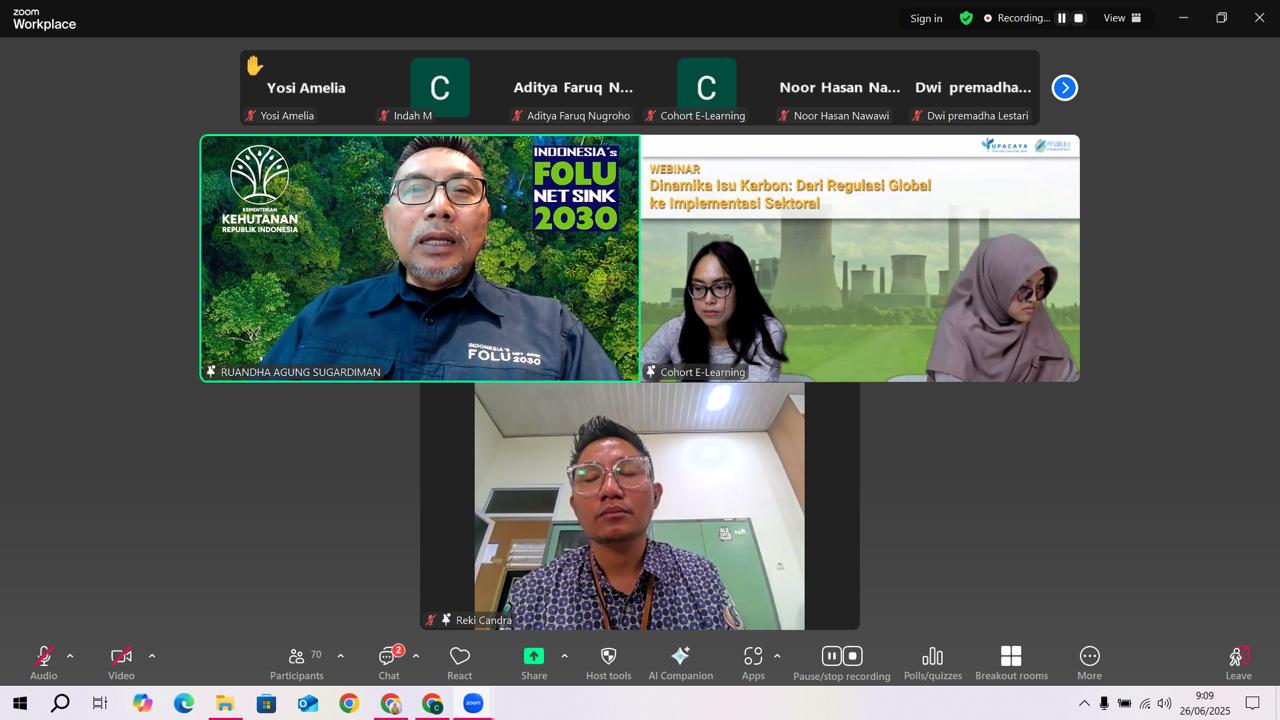Open File Explorer from the taskbar

pyautogui.click(x=225, y=704)
